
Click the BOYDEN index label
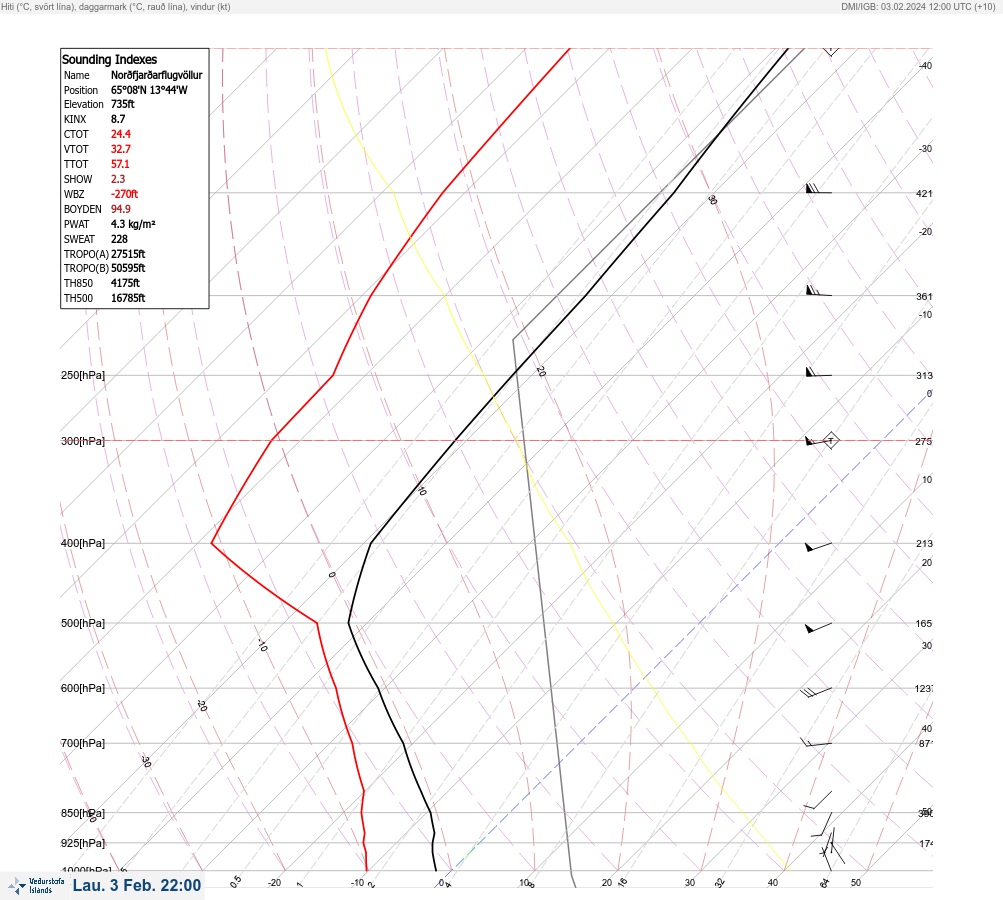click(x=83, y=209)
